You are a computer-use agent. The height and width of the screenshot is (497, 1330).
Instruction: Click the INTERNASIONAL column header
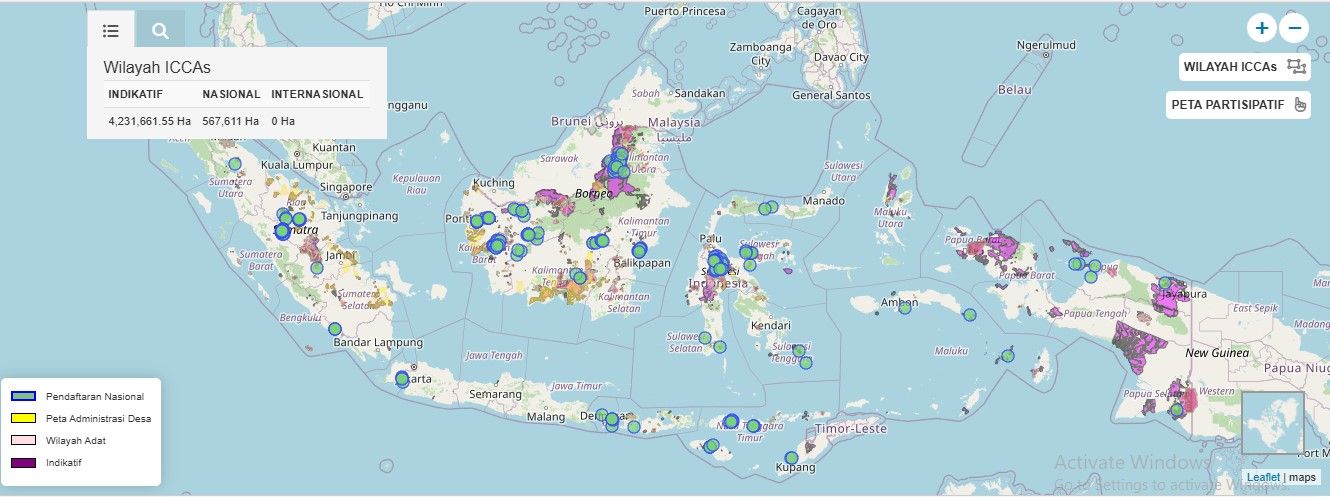click(317, 94)
